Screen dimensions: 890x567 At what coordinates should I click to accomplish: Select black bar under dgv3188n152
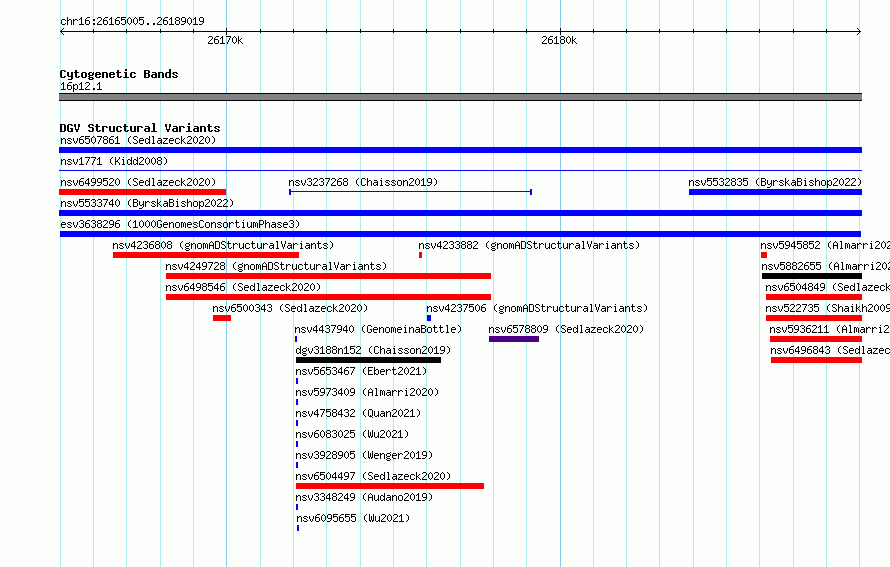click(368, 360)
